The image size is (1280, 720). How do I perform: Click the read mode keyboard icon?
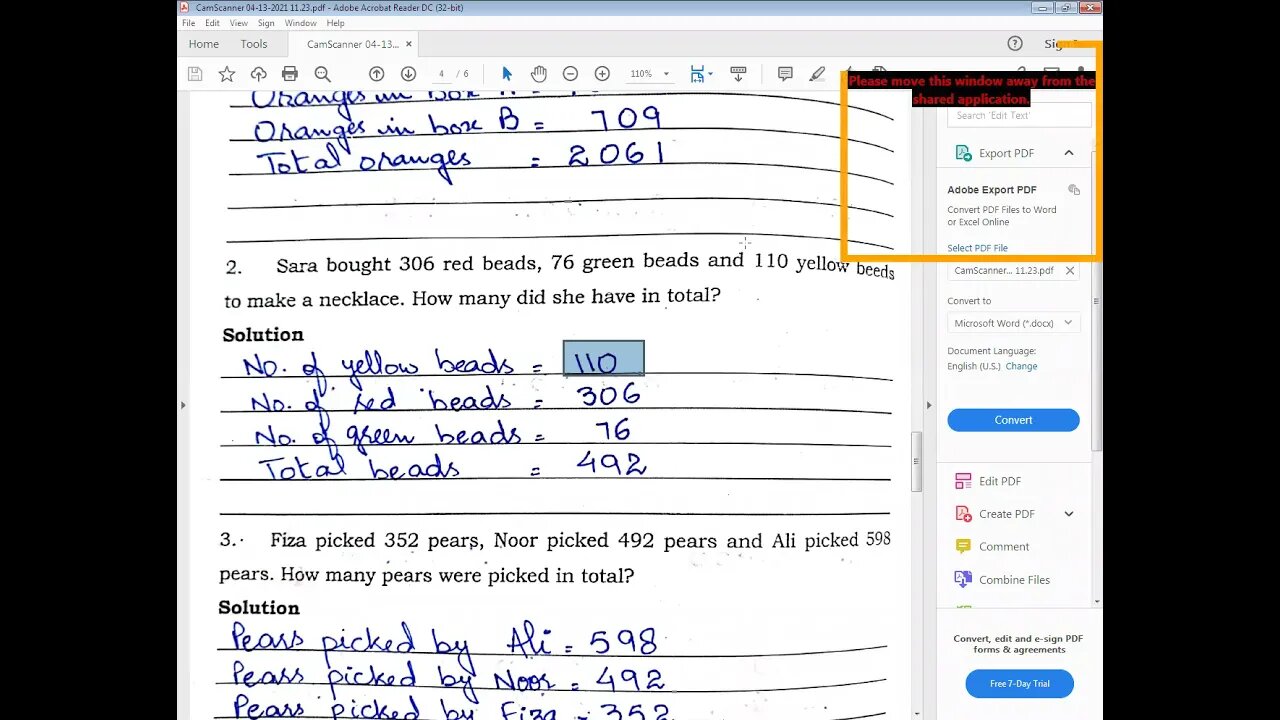(x=738, y=74)
